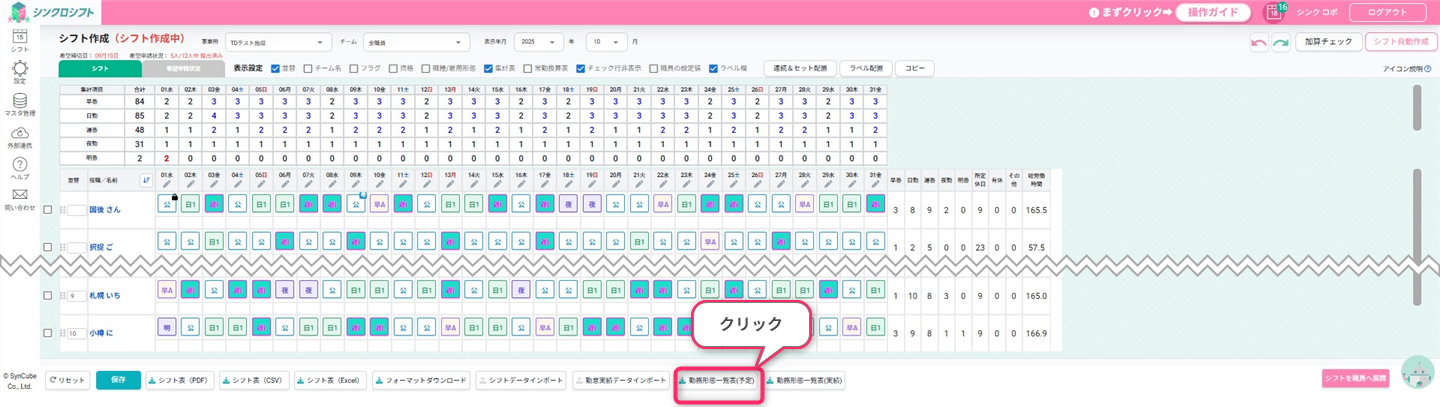Click the vertical scrollbar of summary table
1440x407 pixels.
1415,108
